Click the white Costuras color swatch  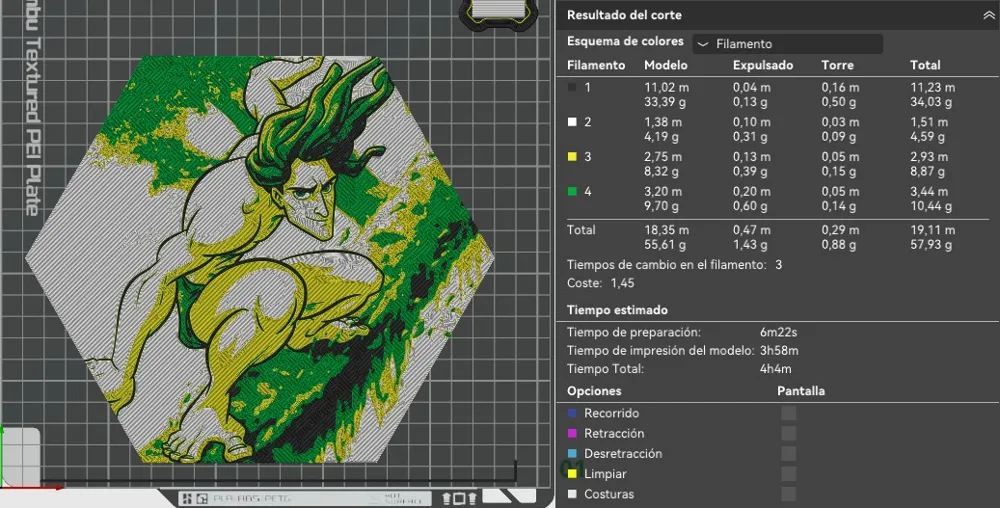click(x=572, y=494)
